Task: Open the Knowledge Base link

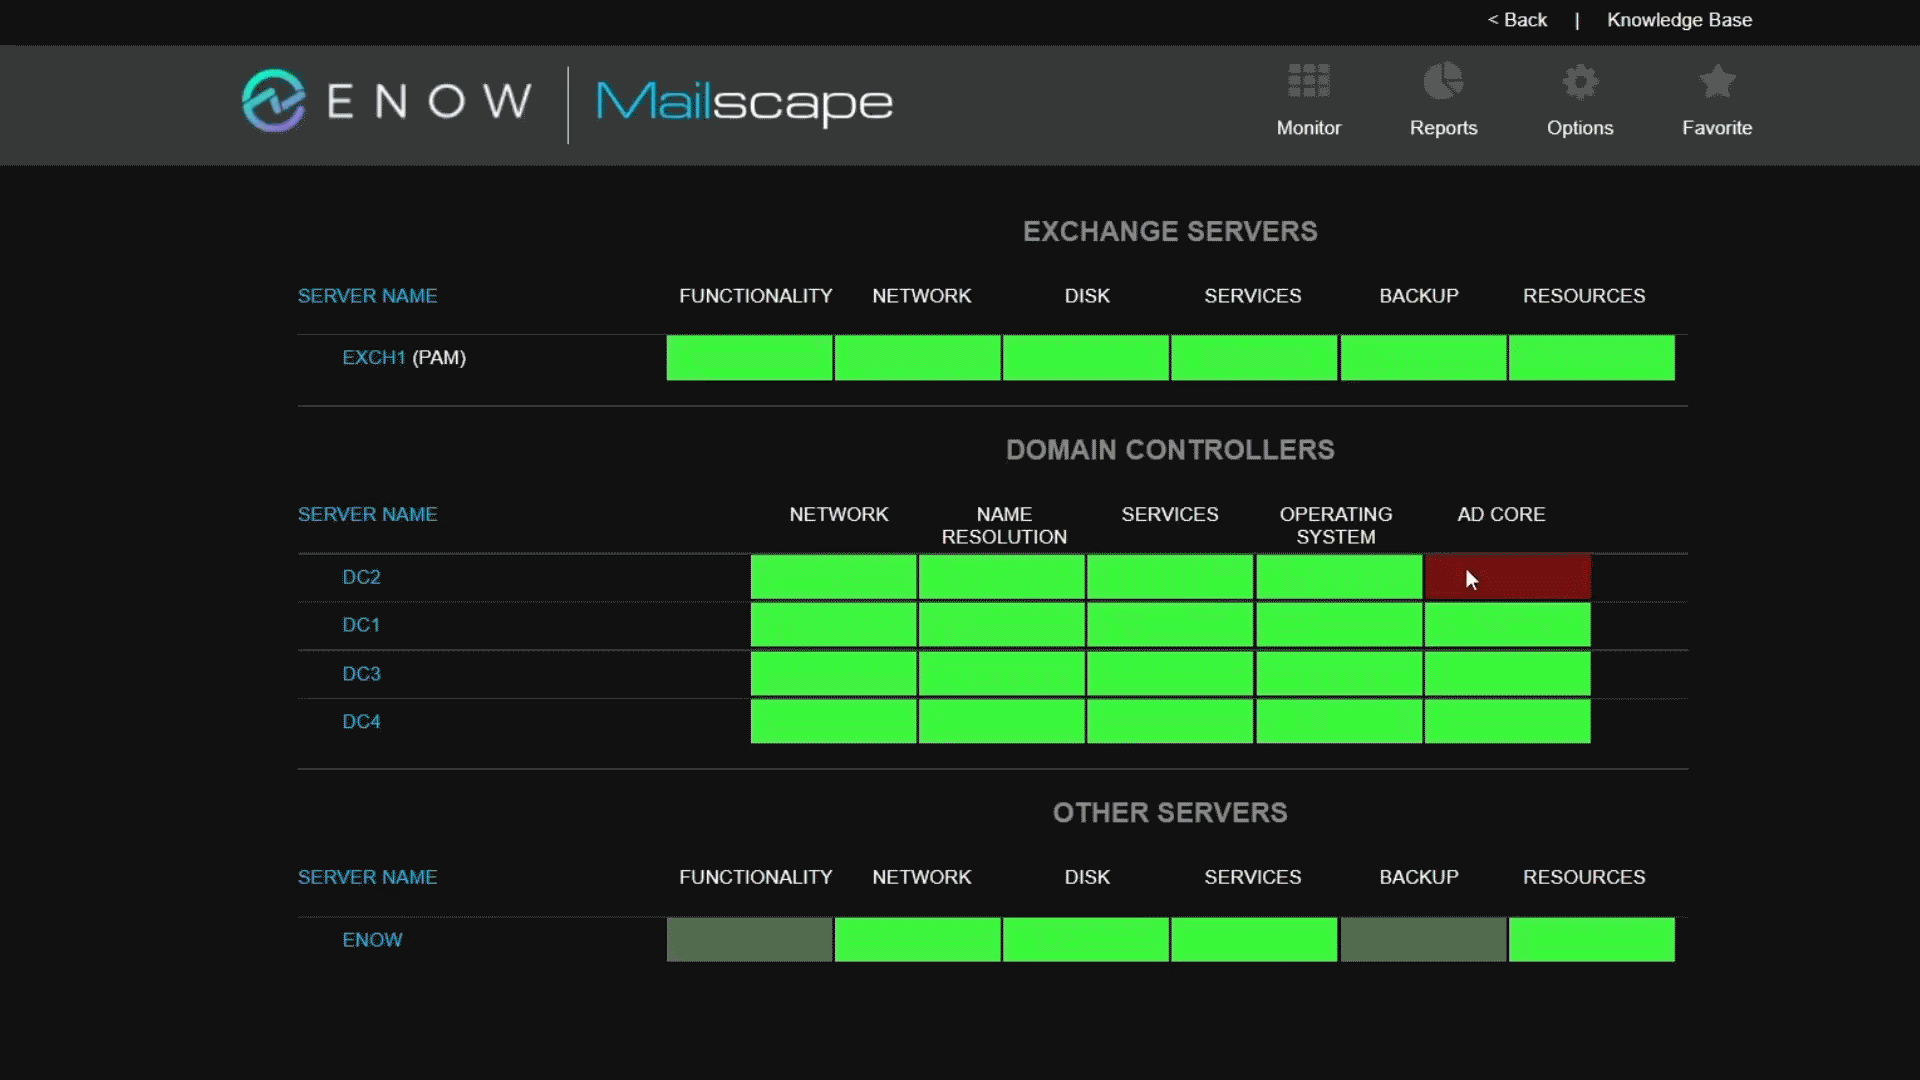Action: point(1679,20)
